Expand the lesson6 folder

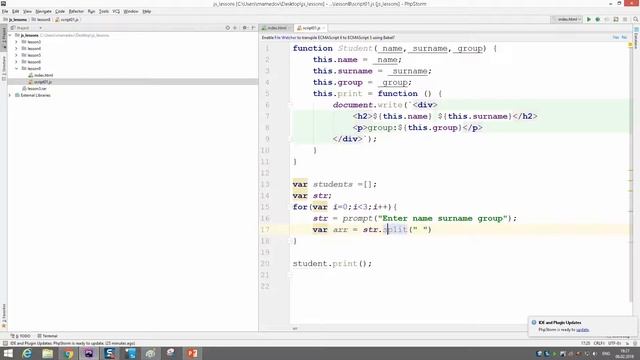pyautogui.click(x=16, y=62)
